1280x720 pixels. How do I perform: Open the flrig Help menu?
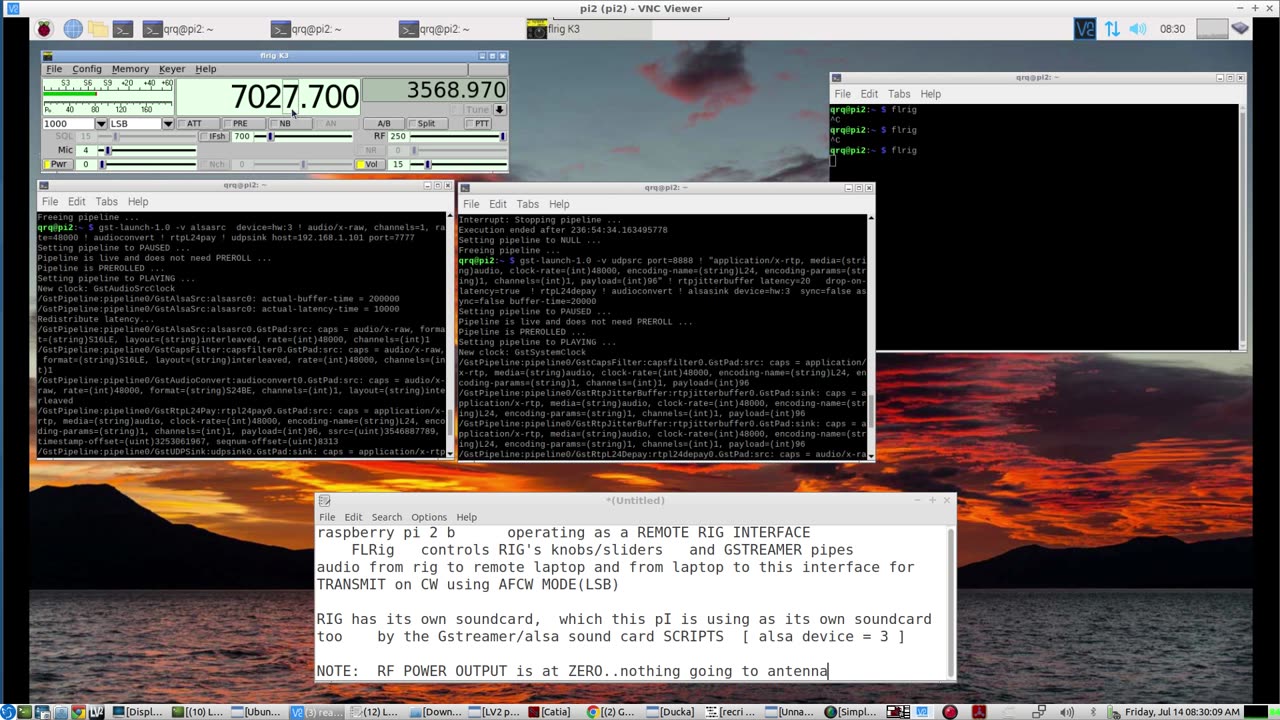(x=206, y=69)
